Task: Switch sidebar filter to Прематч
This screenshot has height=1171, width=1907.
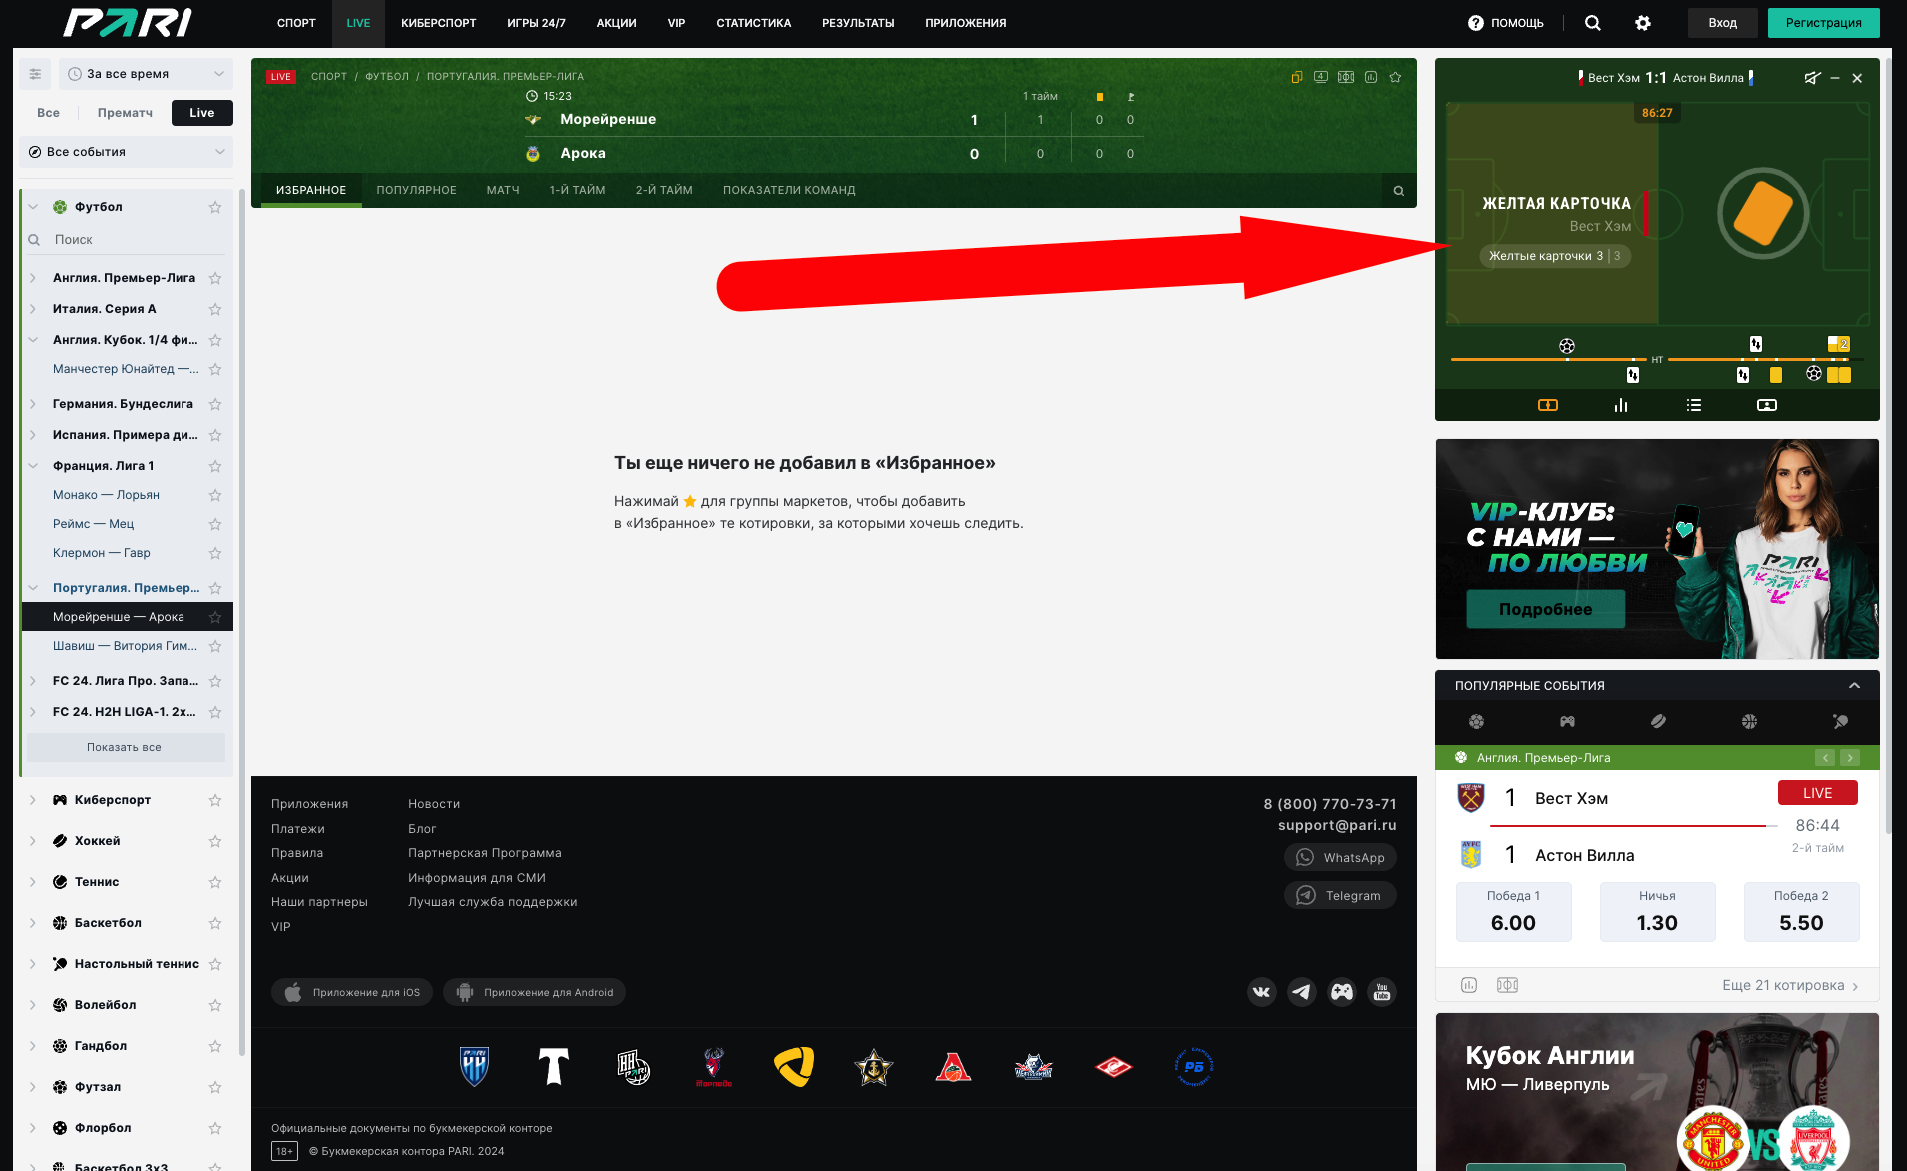Action: coord(125,113)
